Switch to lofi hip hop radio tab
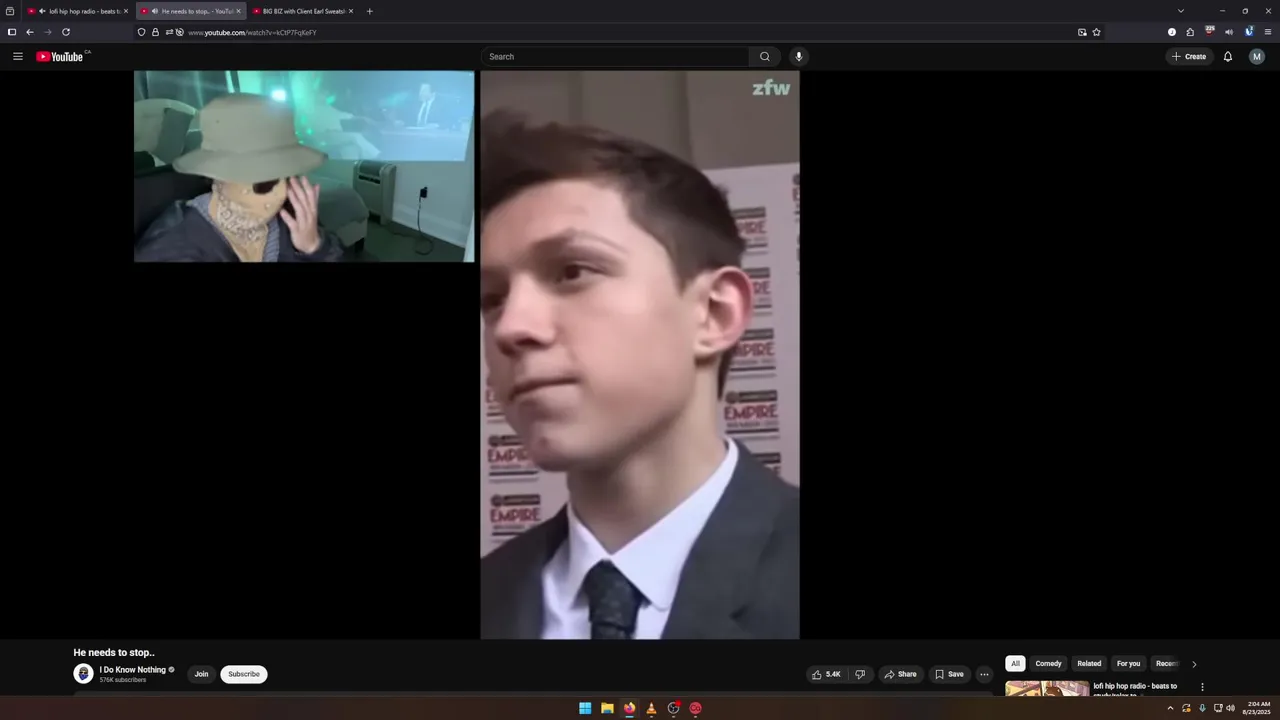 point(78,11)
